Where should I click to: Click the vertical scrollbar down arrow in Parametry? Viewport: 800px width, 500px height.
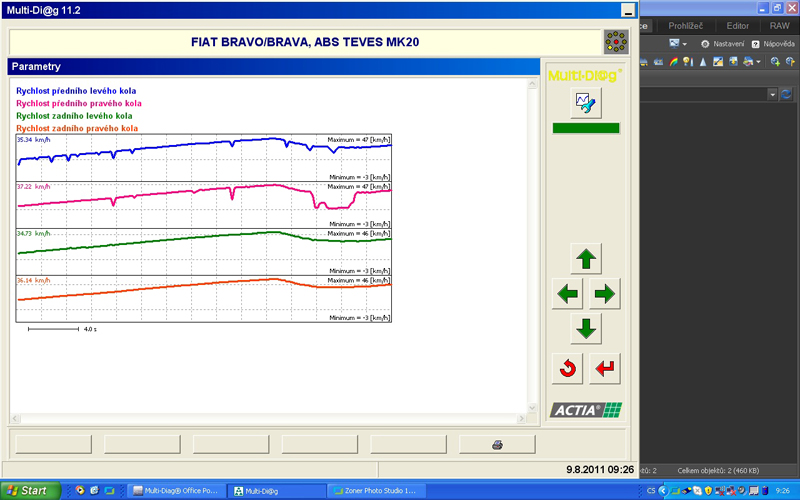(x=532, y=408)
